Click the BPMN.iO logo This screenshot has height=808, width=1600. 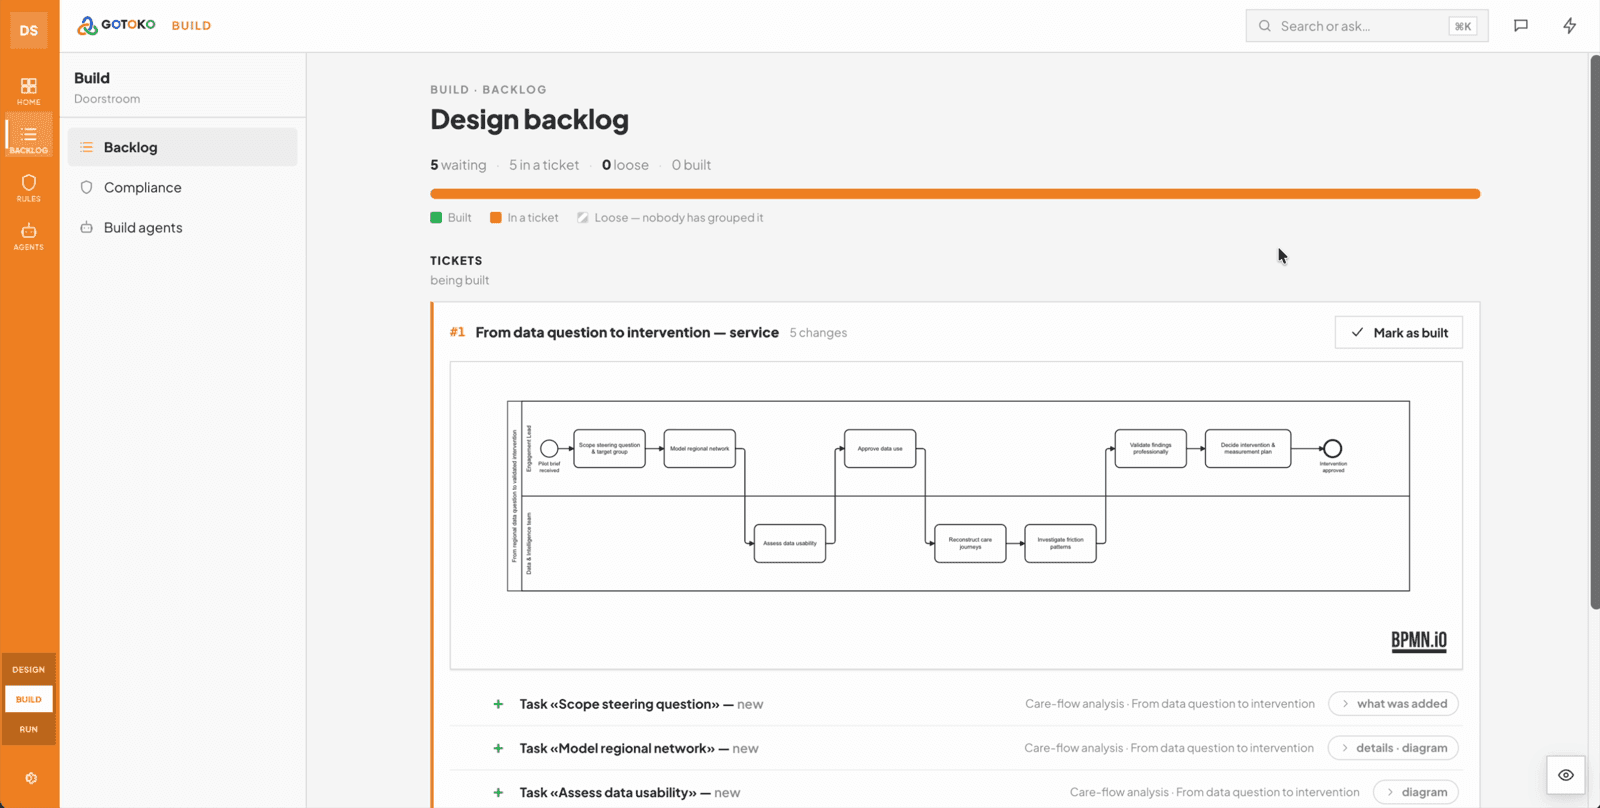tap(1419, 641)
